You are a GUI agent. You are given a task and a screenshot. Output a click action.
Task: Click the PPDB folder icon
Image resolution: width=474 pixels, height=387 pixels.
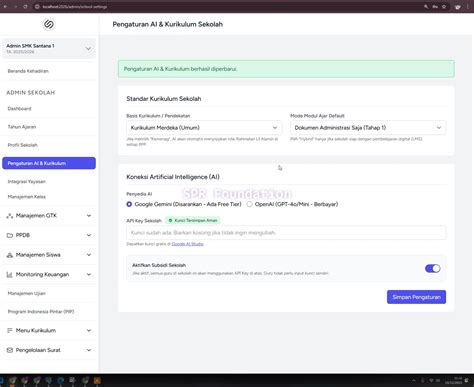(x=10, y=235)
